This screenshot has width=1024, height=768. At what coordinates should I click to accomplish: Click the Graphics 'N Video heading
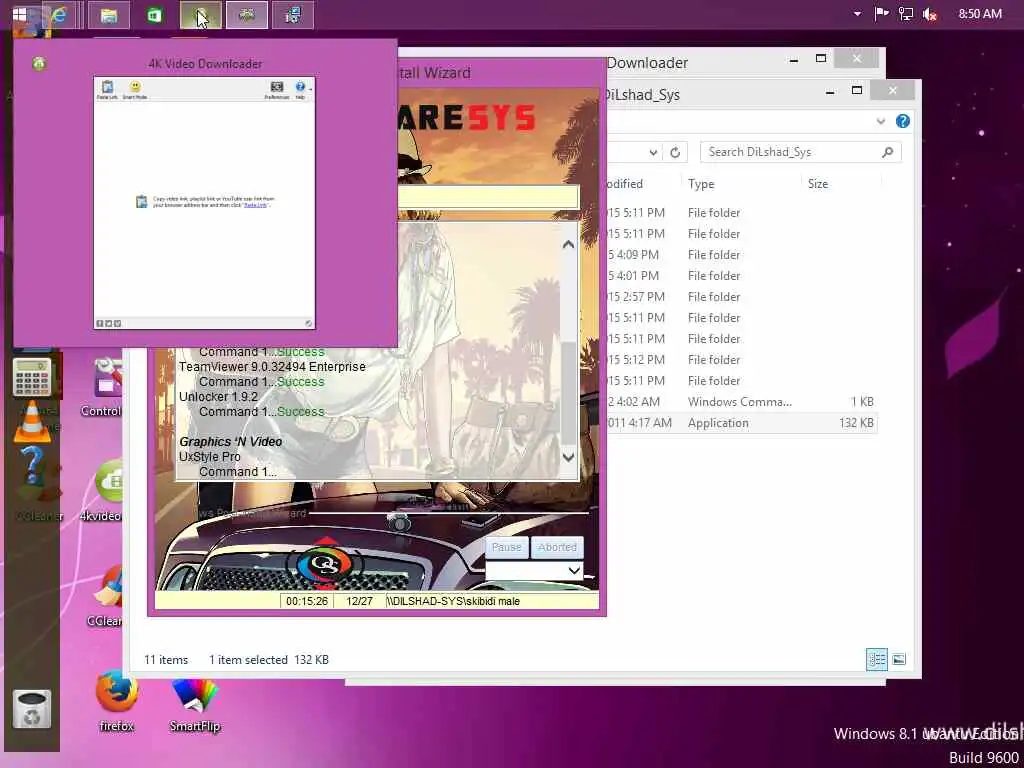(x=231, y=441)
